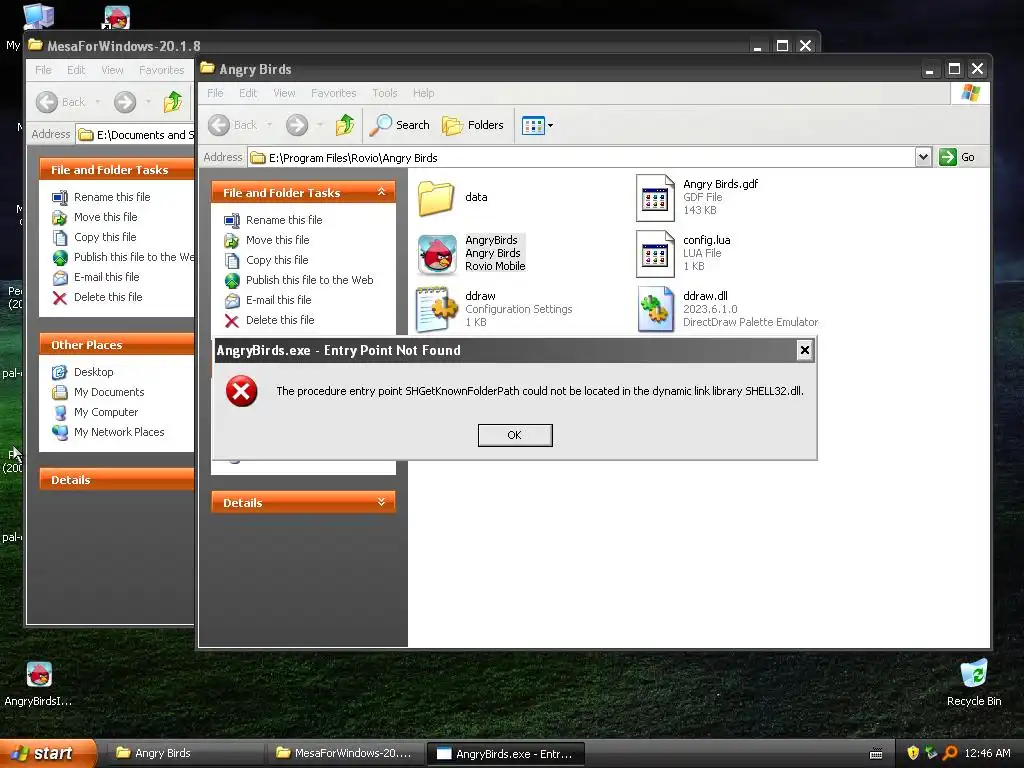Select the Angry Birds icon at top of desktop

point(116,17)
